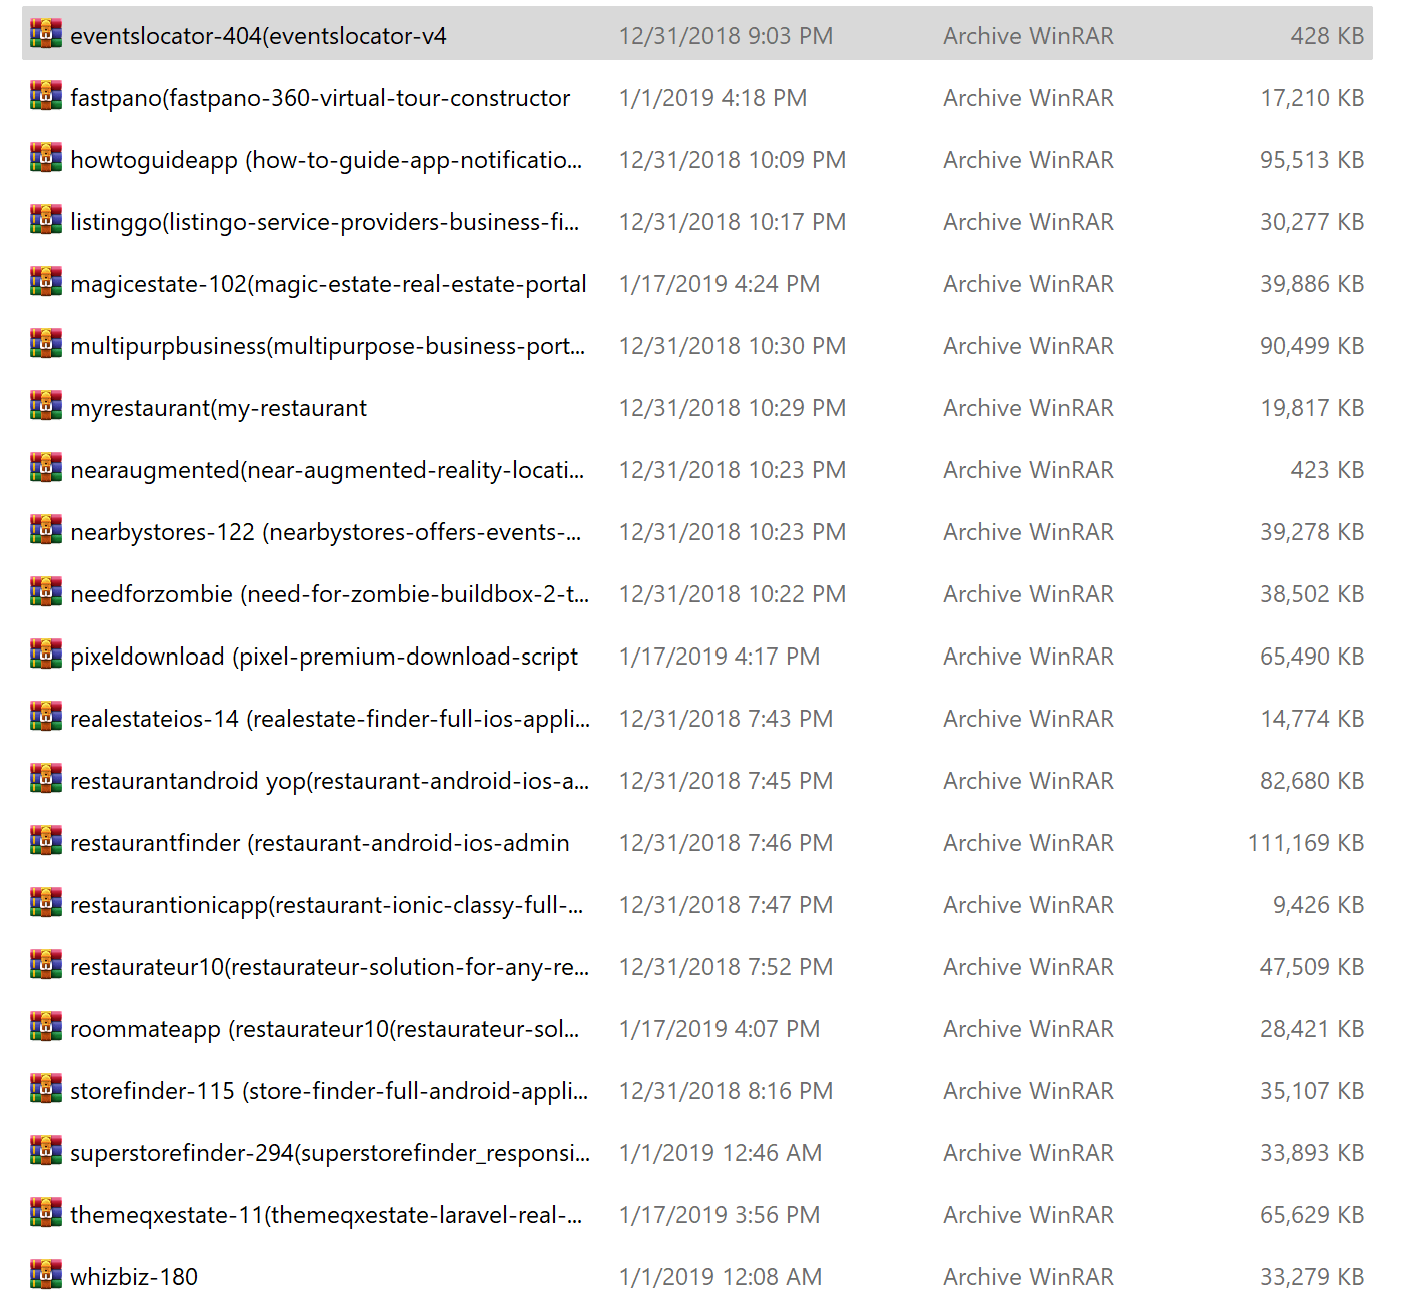Image resolution: width=1426 pixels, height=1302 pixels.
Task: Select the restaurantandroid yop file name
Action: click(x=330, y=781)
